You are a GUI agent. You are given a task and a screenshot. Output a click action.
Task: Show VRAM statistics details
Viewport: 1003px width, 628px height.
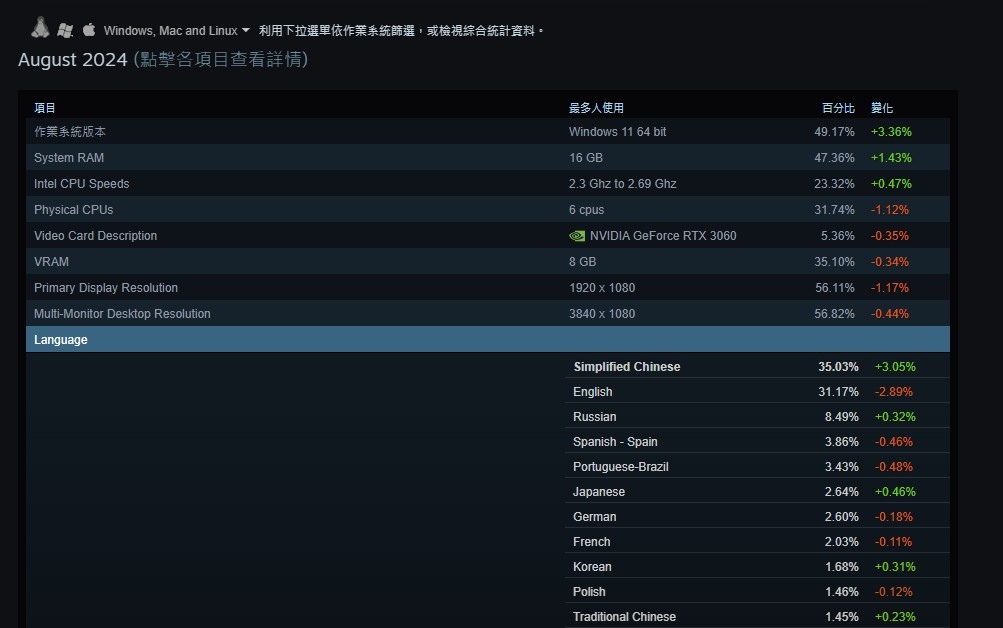pyautogui.click(x=50, y=262)
